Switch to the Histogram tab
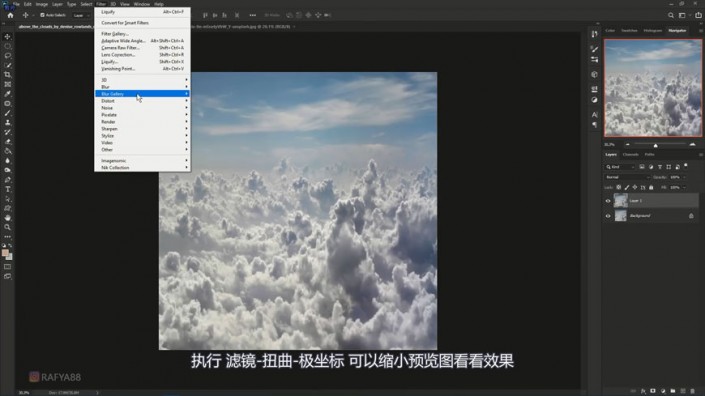 pos(653,31)
